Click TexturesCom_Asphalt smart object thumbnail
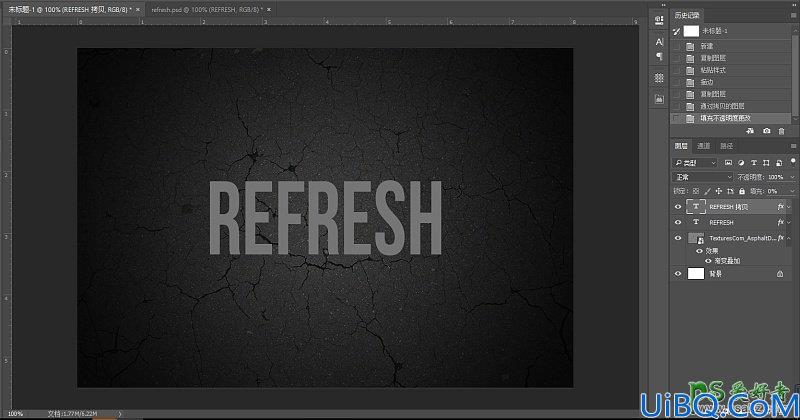The width and height of the screenshot is (800, 420). pos(696,238)
